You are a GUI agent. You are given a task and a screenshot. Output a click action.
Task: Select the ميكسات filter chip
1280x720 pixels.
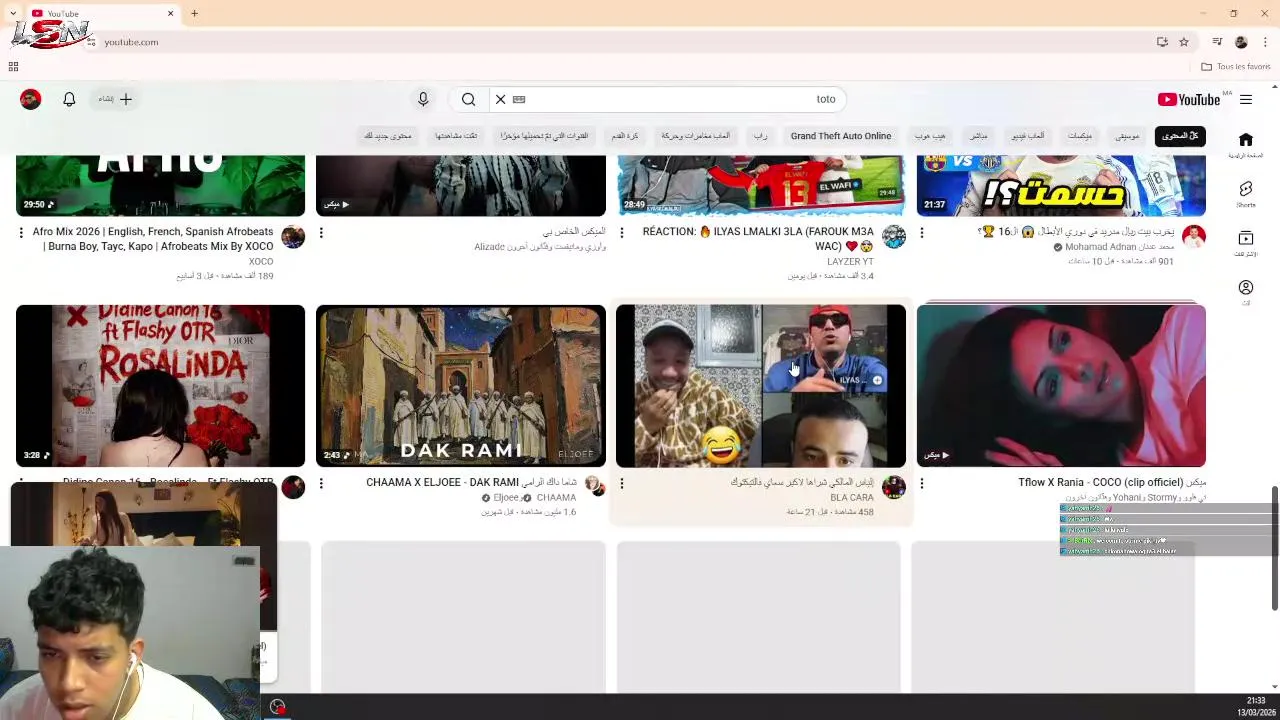point(1080,136)
